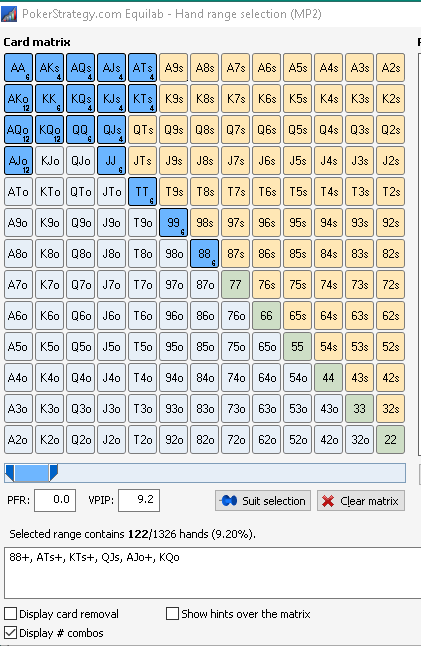Select the K2s cell
Image resolution: width=421 pixels, height=646 pixels.
coord(391,98)
